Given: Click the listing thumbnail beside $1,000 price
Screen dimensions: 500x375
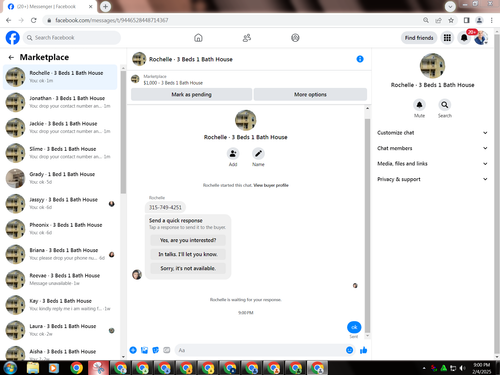Looking at the screenshot, I should coord(135,79).
